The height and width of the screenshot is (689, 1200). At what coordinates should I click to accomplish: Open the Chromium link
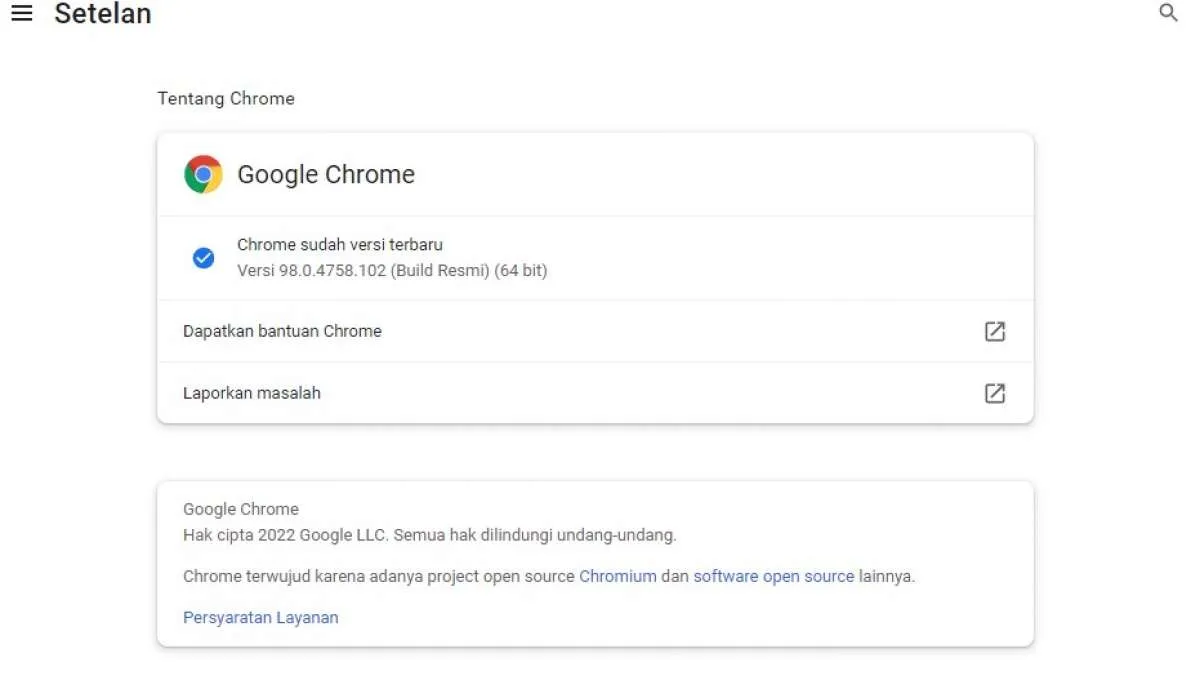tap(617, 576)
